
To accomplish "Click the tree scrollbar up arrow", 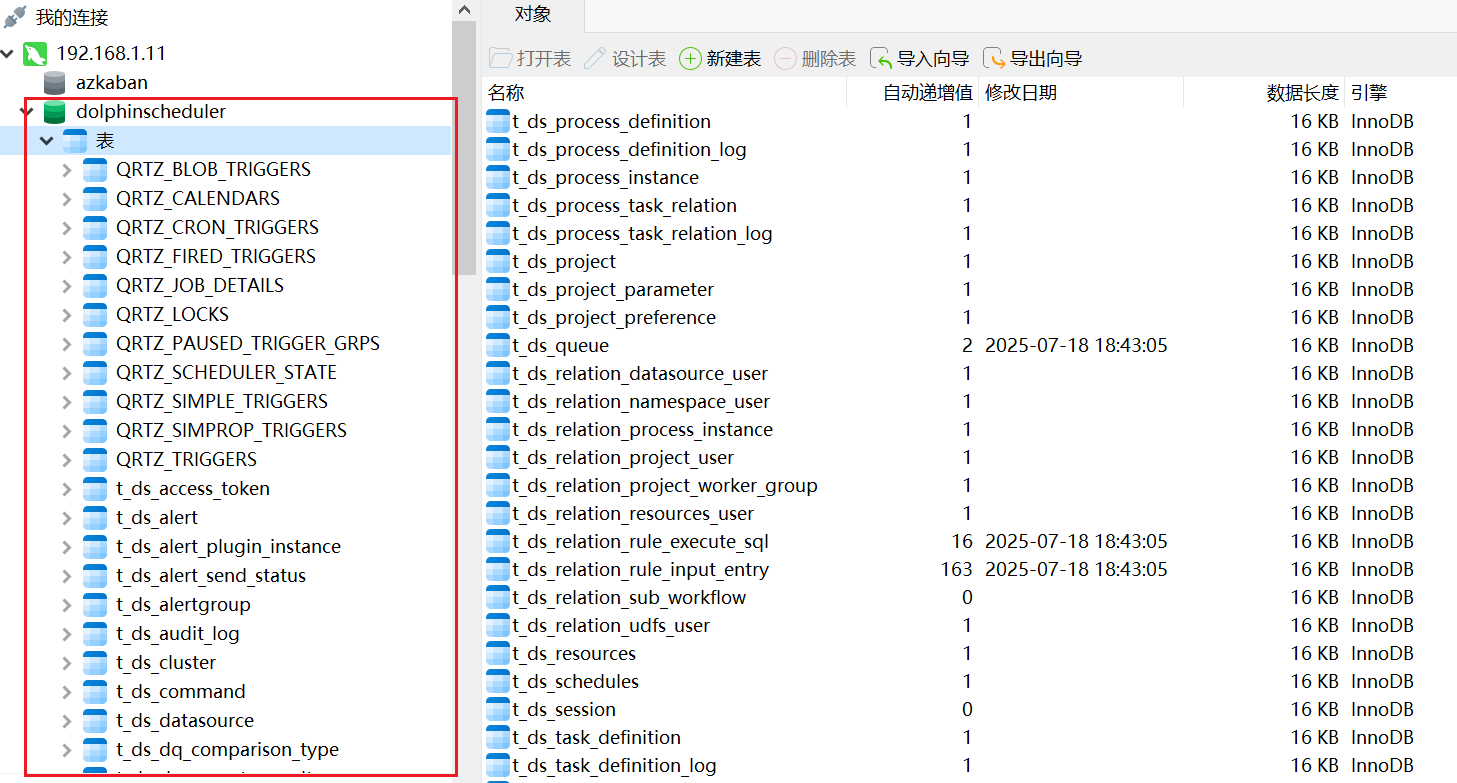I will pos(464,9).
